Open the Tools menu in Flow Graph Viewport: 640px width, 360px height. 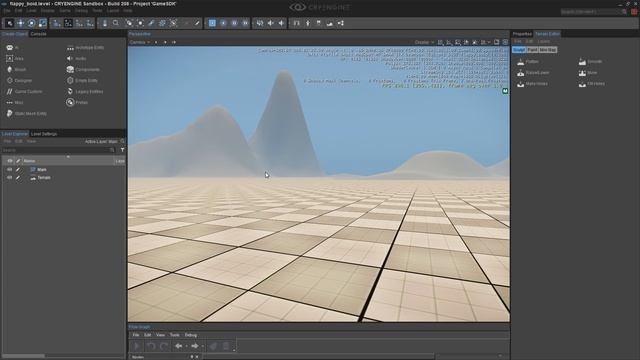(x=175, y=335)
